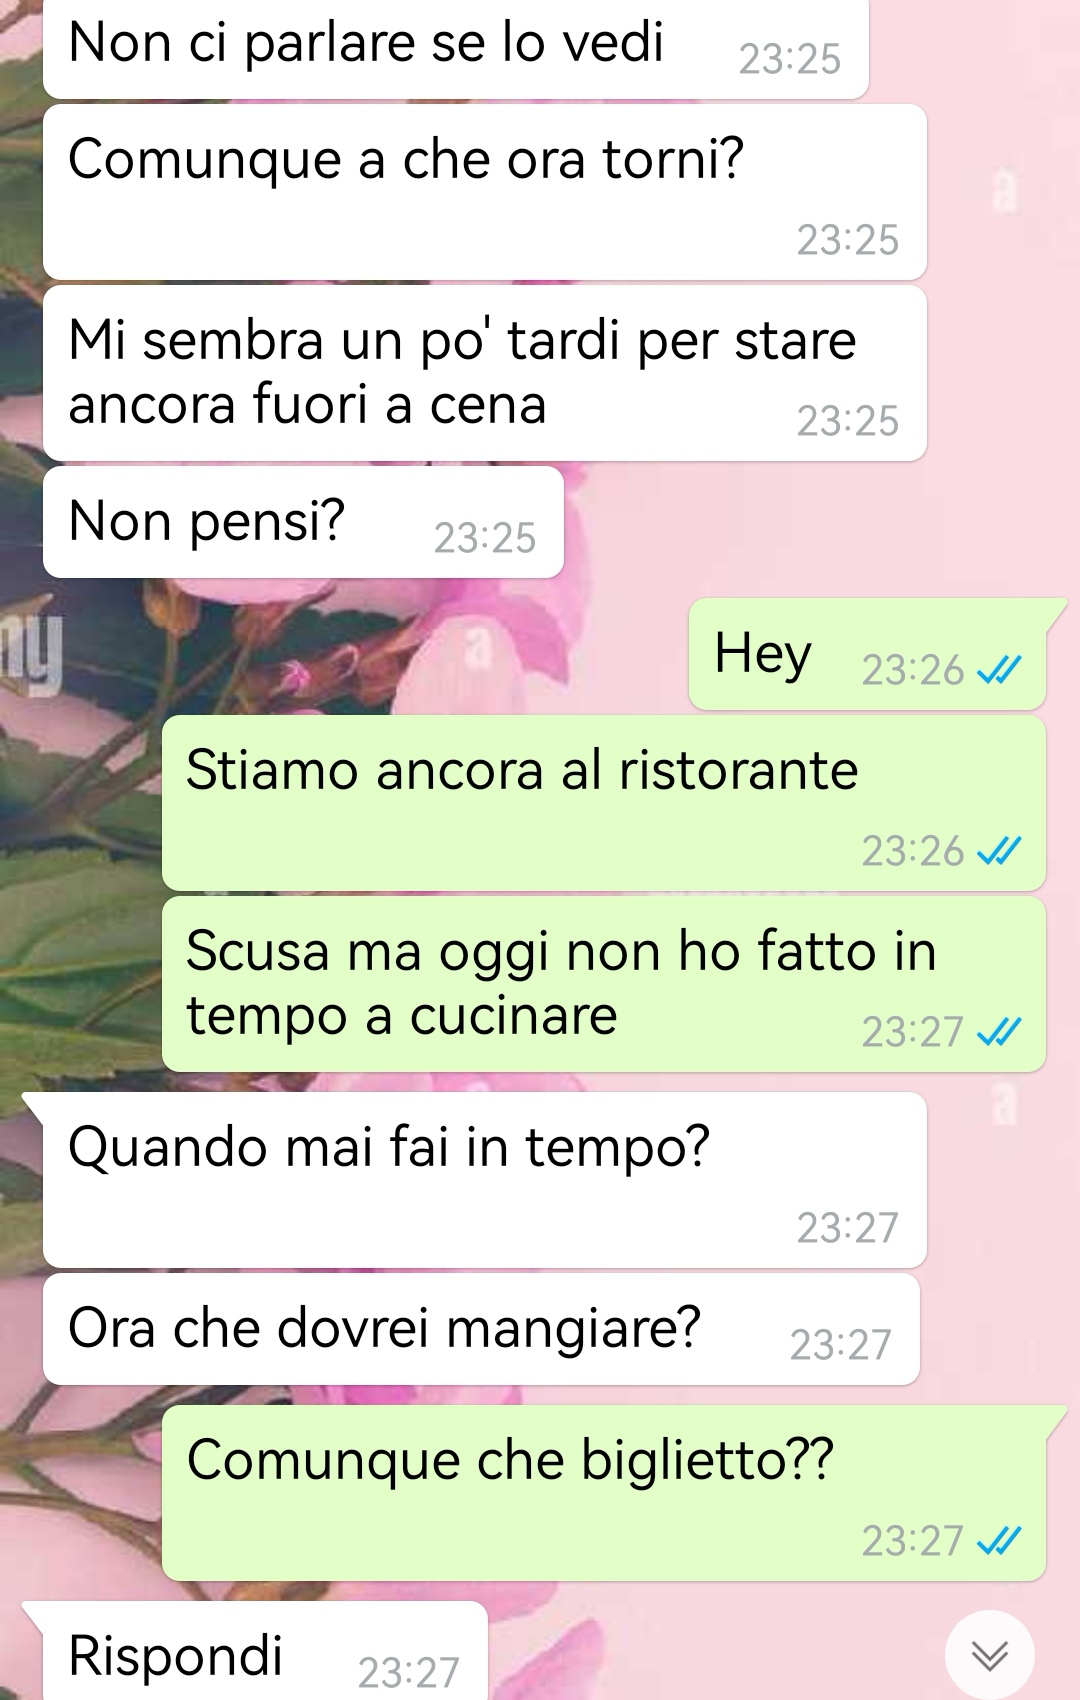The width and height of the screenshot is (1080, 1700).
Task: Tap the 'Quando mai fai in tempo?' message
Action: point(485,1180)
